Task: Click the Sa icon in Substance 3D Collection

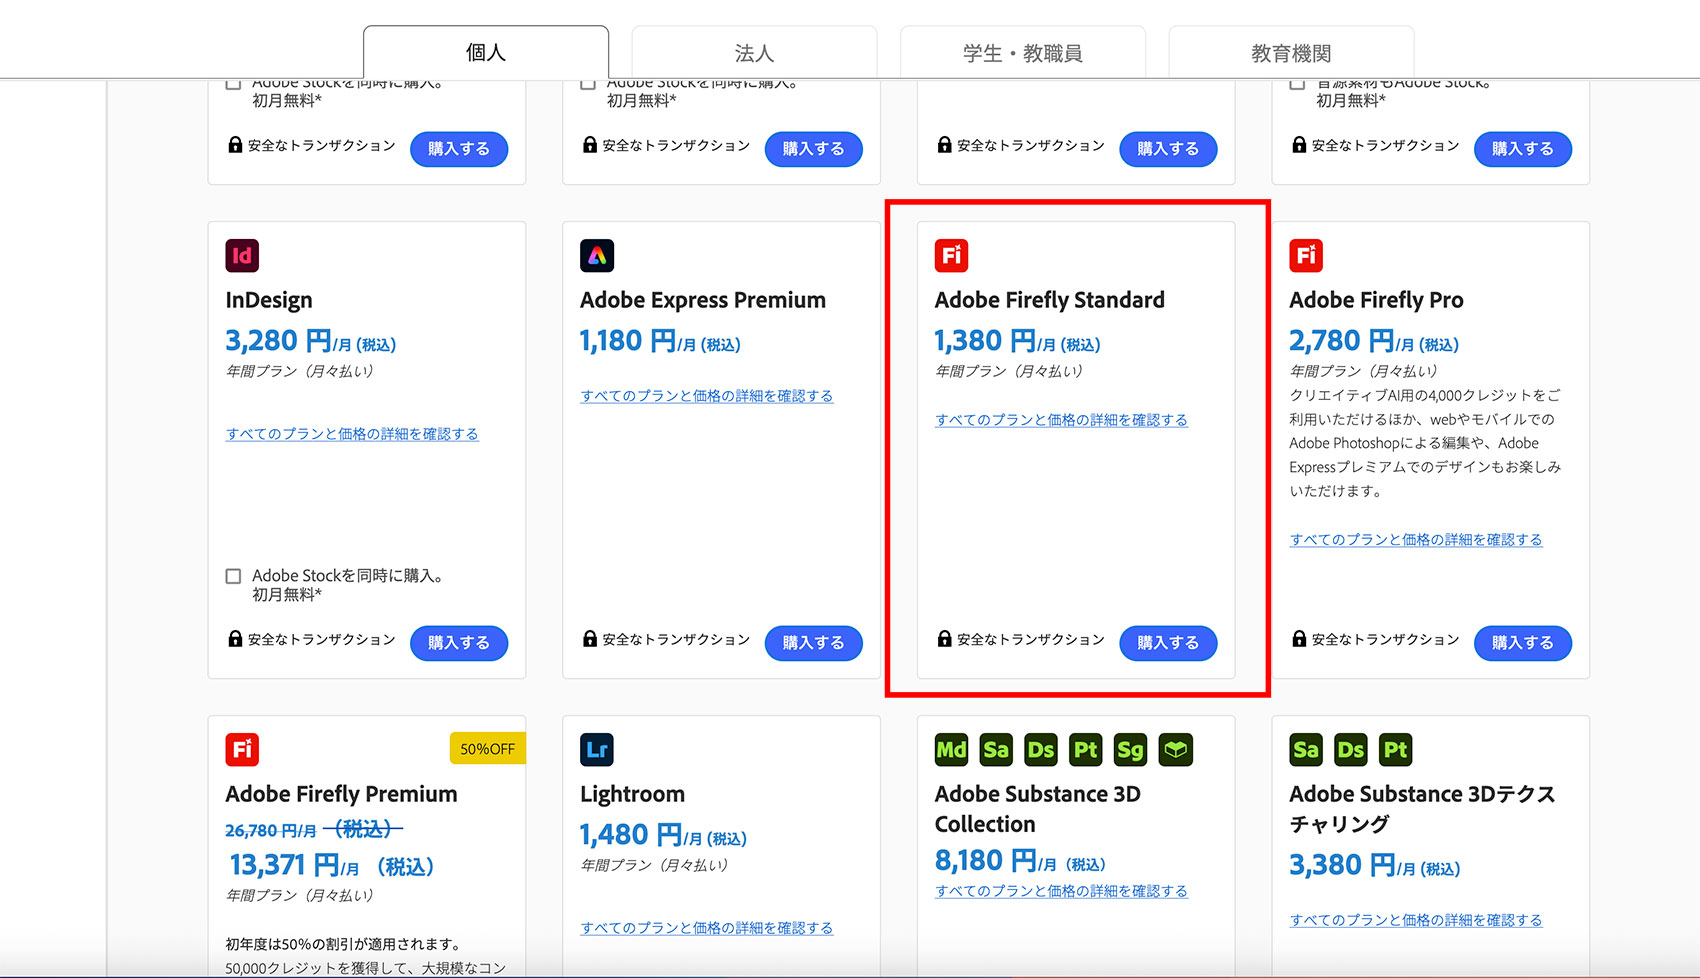Action: [x=996, y=750]
